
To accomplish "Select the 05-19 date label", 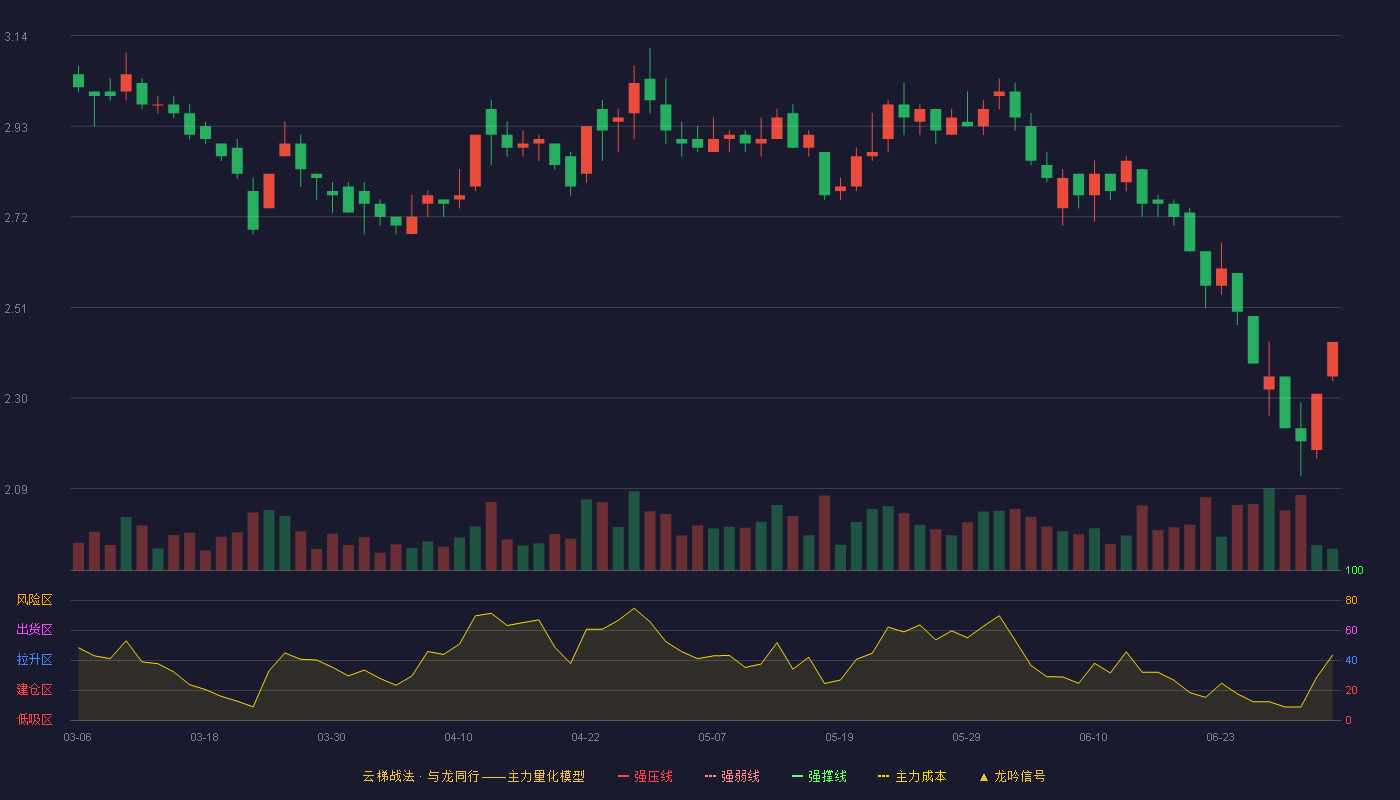I will tap(839, 737).
